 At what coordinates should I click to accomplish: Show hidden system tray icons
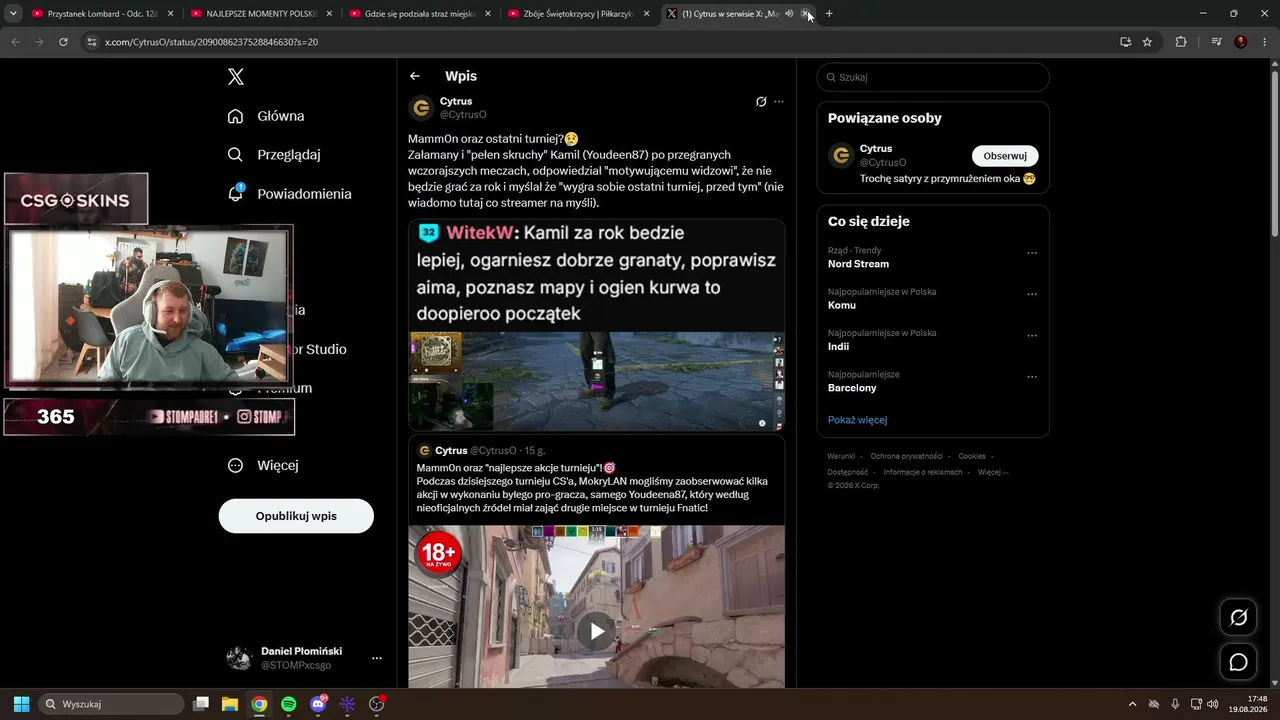click(1132, 704)
